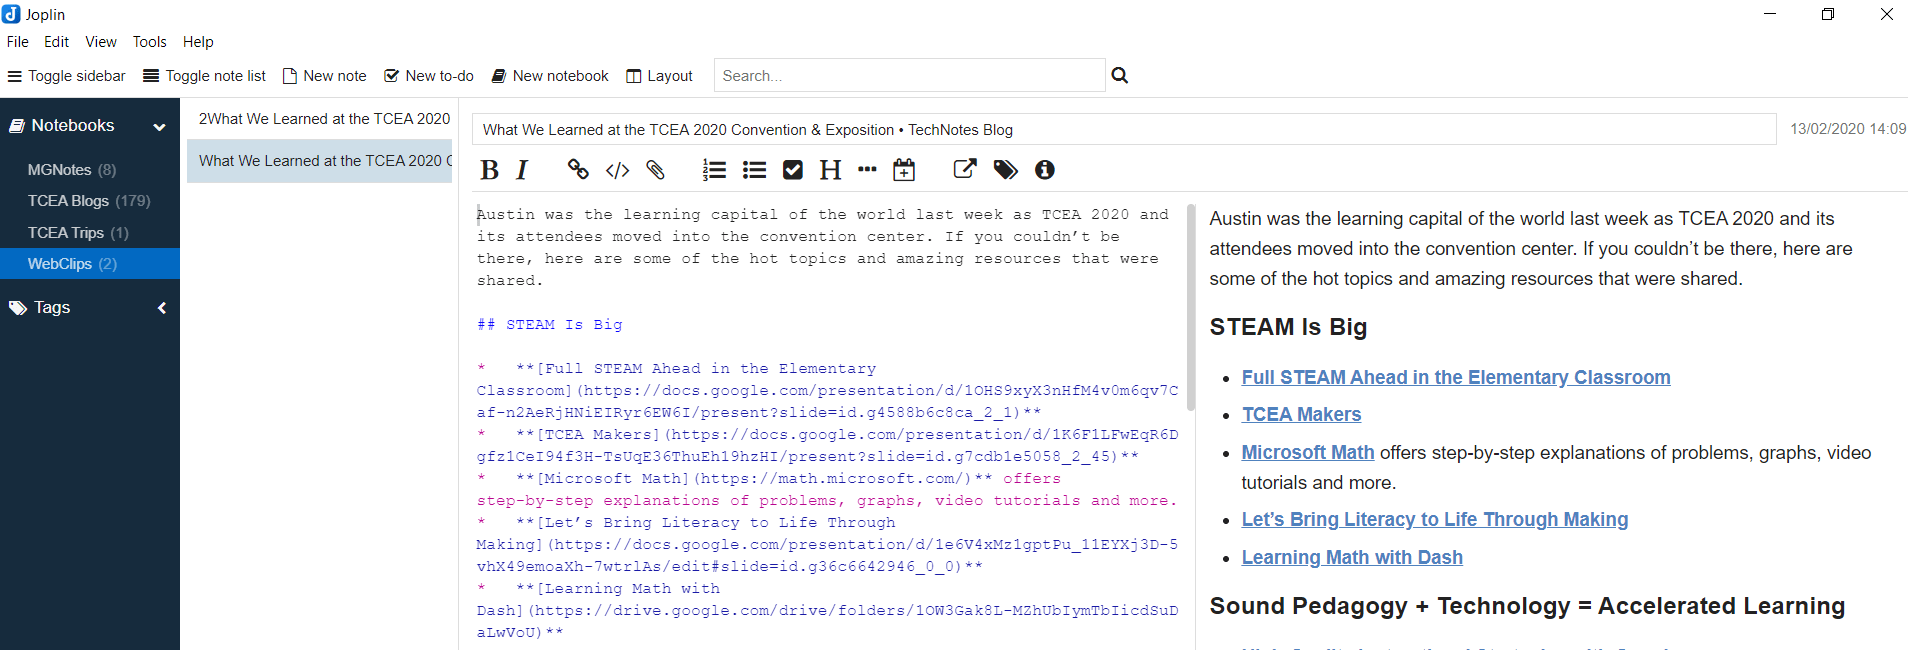Insert checkbox list item

click(793, 170)
